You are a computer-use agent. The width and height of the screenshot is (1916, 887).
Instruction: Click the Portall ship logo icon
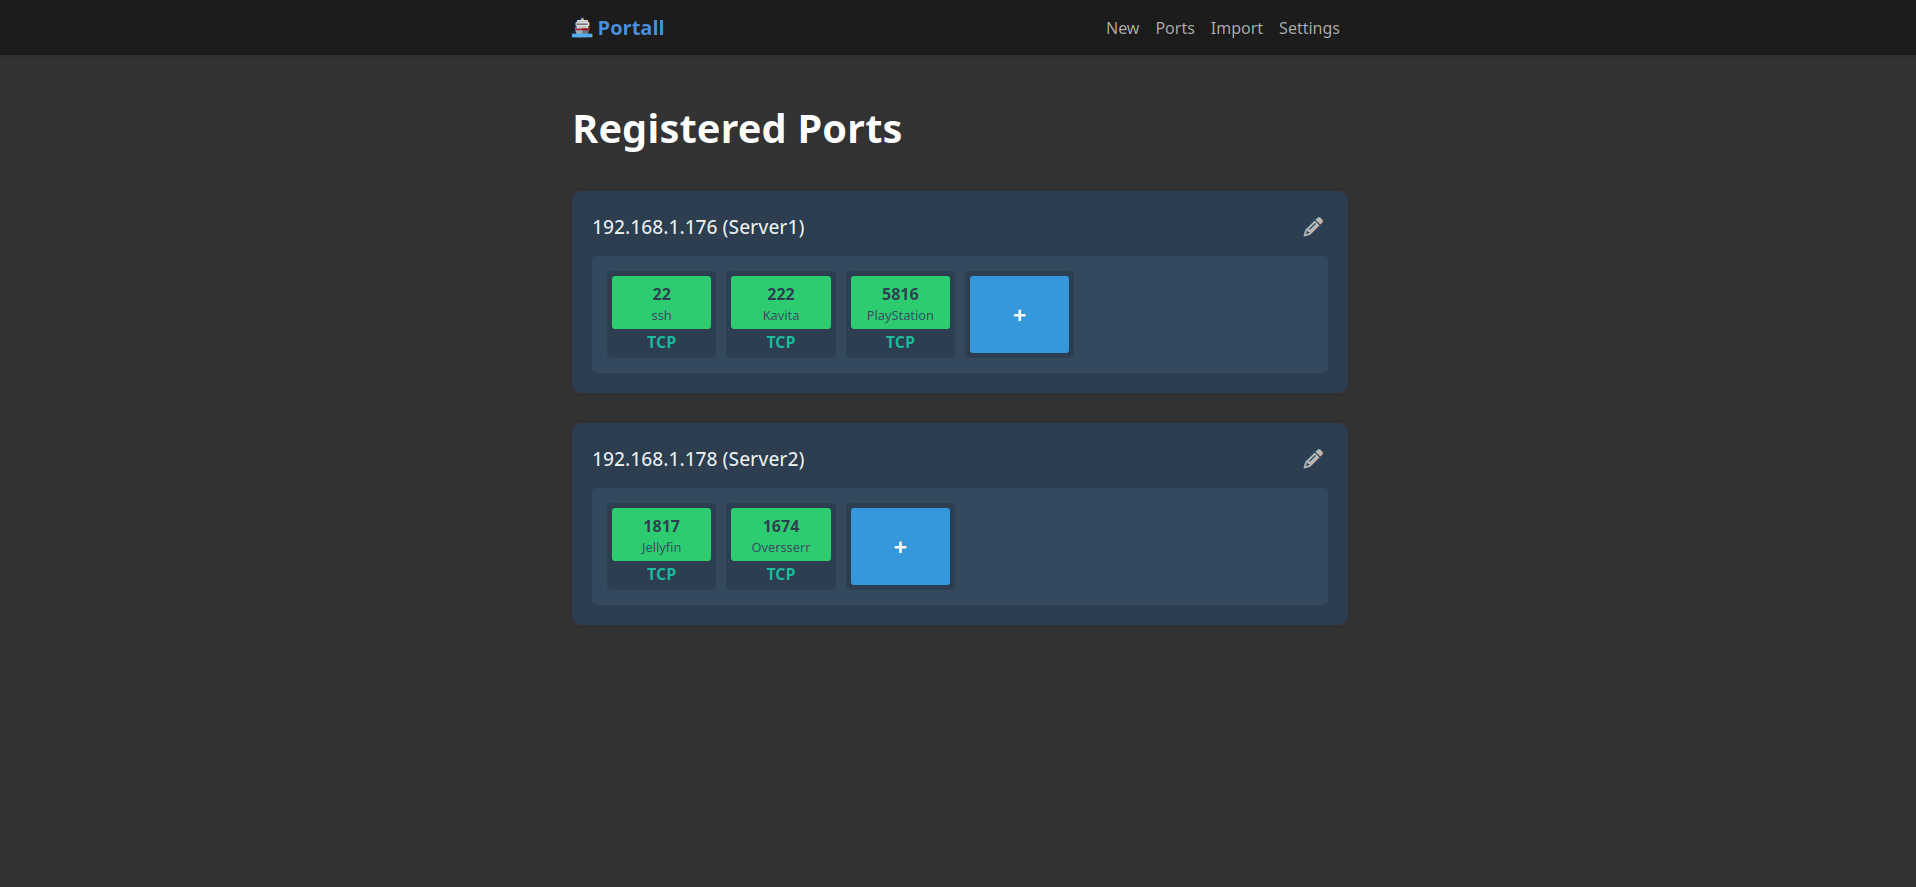coord(581,28)
